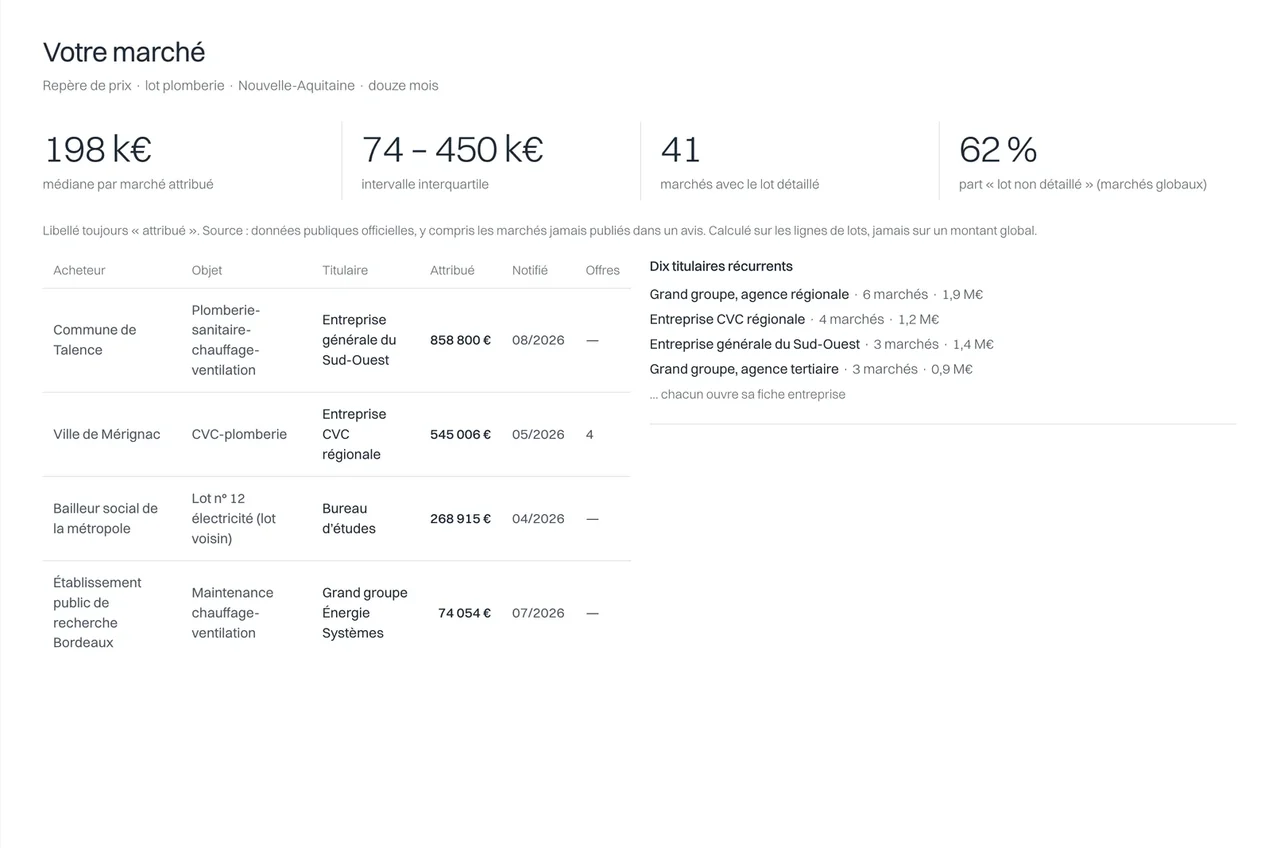Click notification date '04/2026'

click(538, 518)
